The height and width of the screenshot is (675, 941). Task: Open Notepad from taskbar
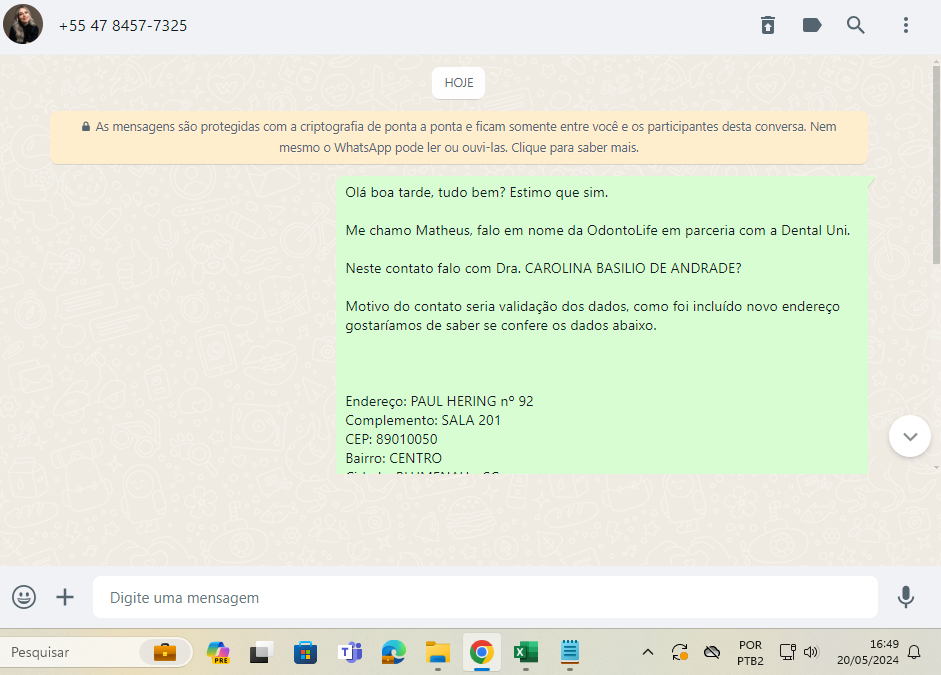570,652
